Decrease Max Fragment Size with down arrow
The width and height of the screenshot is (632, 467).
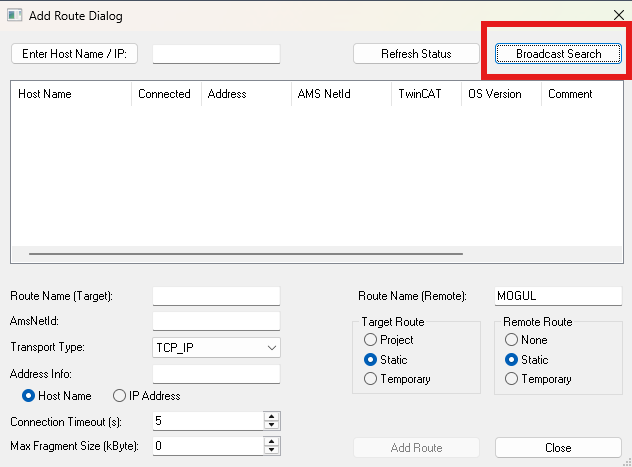pos(272,450)
